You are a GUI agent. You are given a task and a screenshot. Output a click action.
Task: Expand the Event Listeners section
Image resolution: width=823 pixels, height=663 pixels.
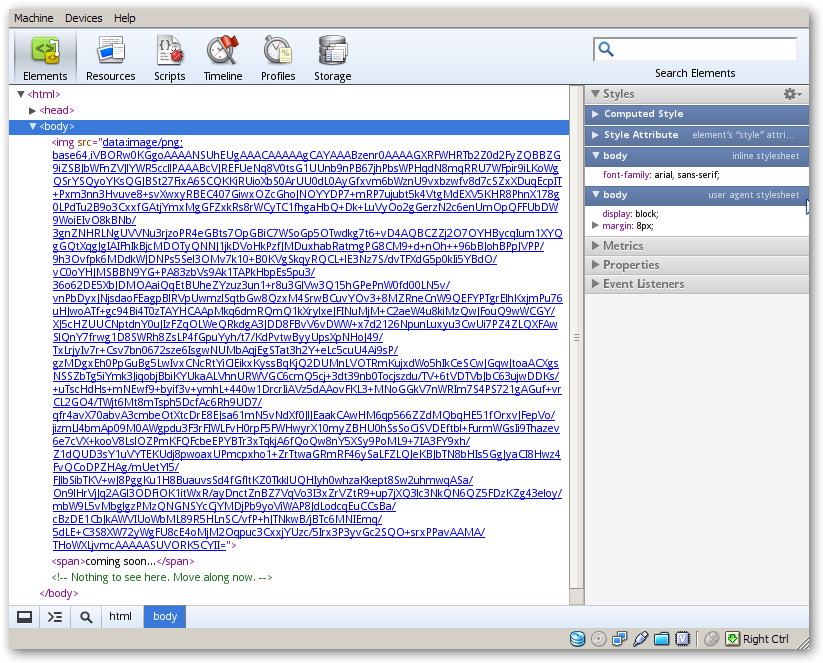click(x=596, y=284)
